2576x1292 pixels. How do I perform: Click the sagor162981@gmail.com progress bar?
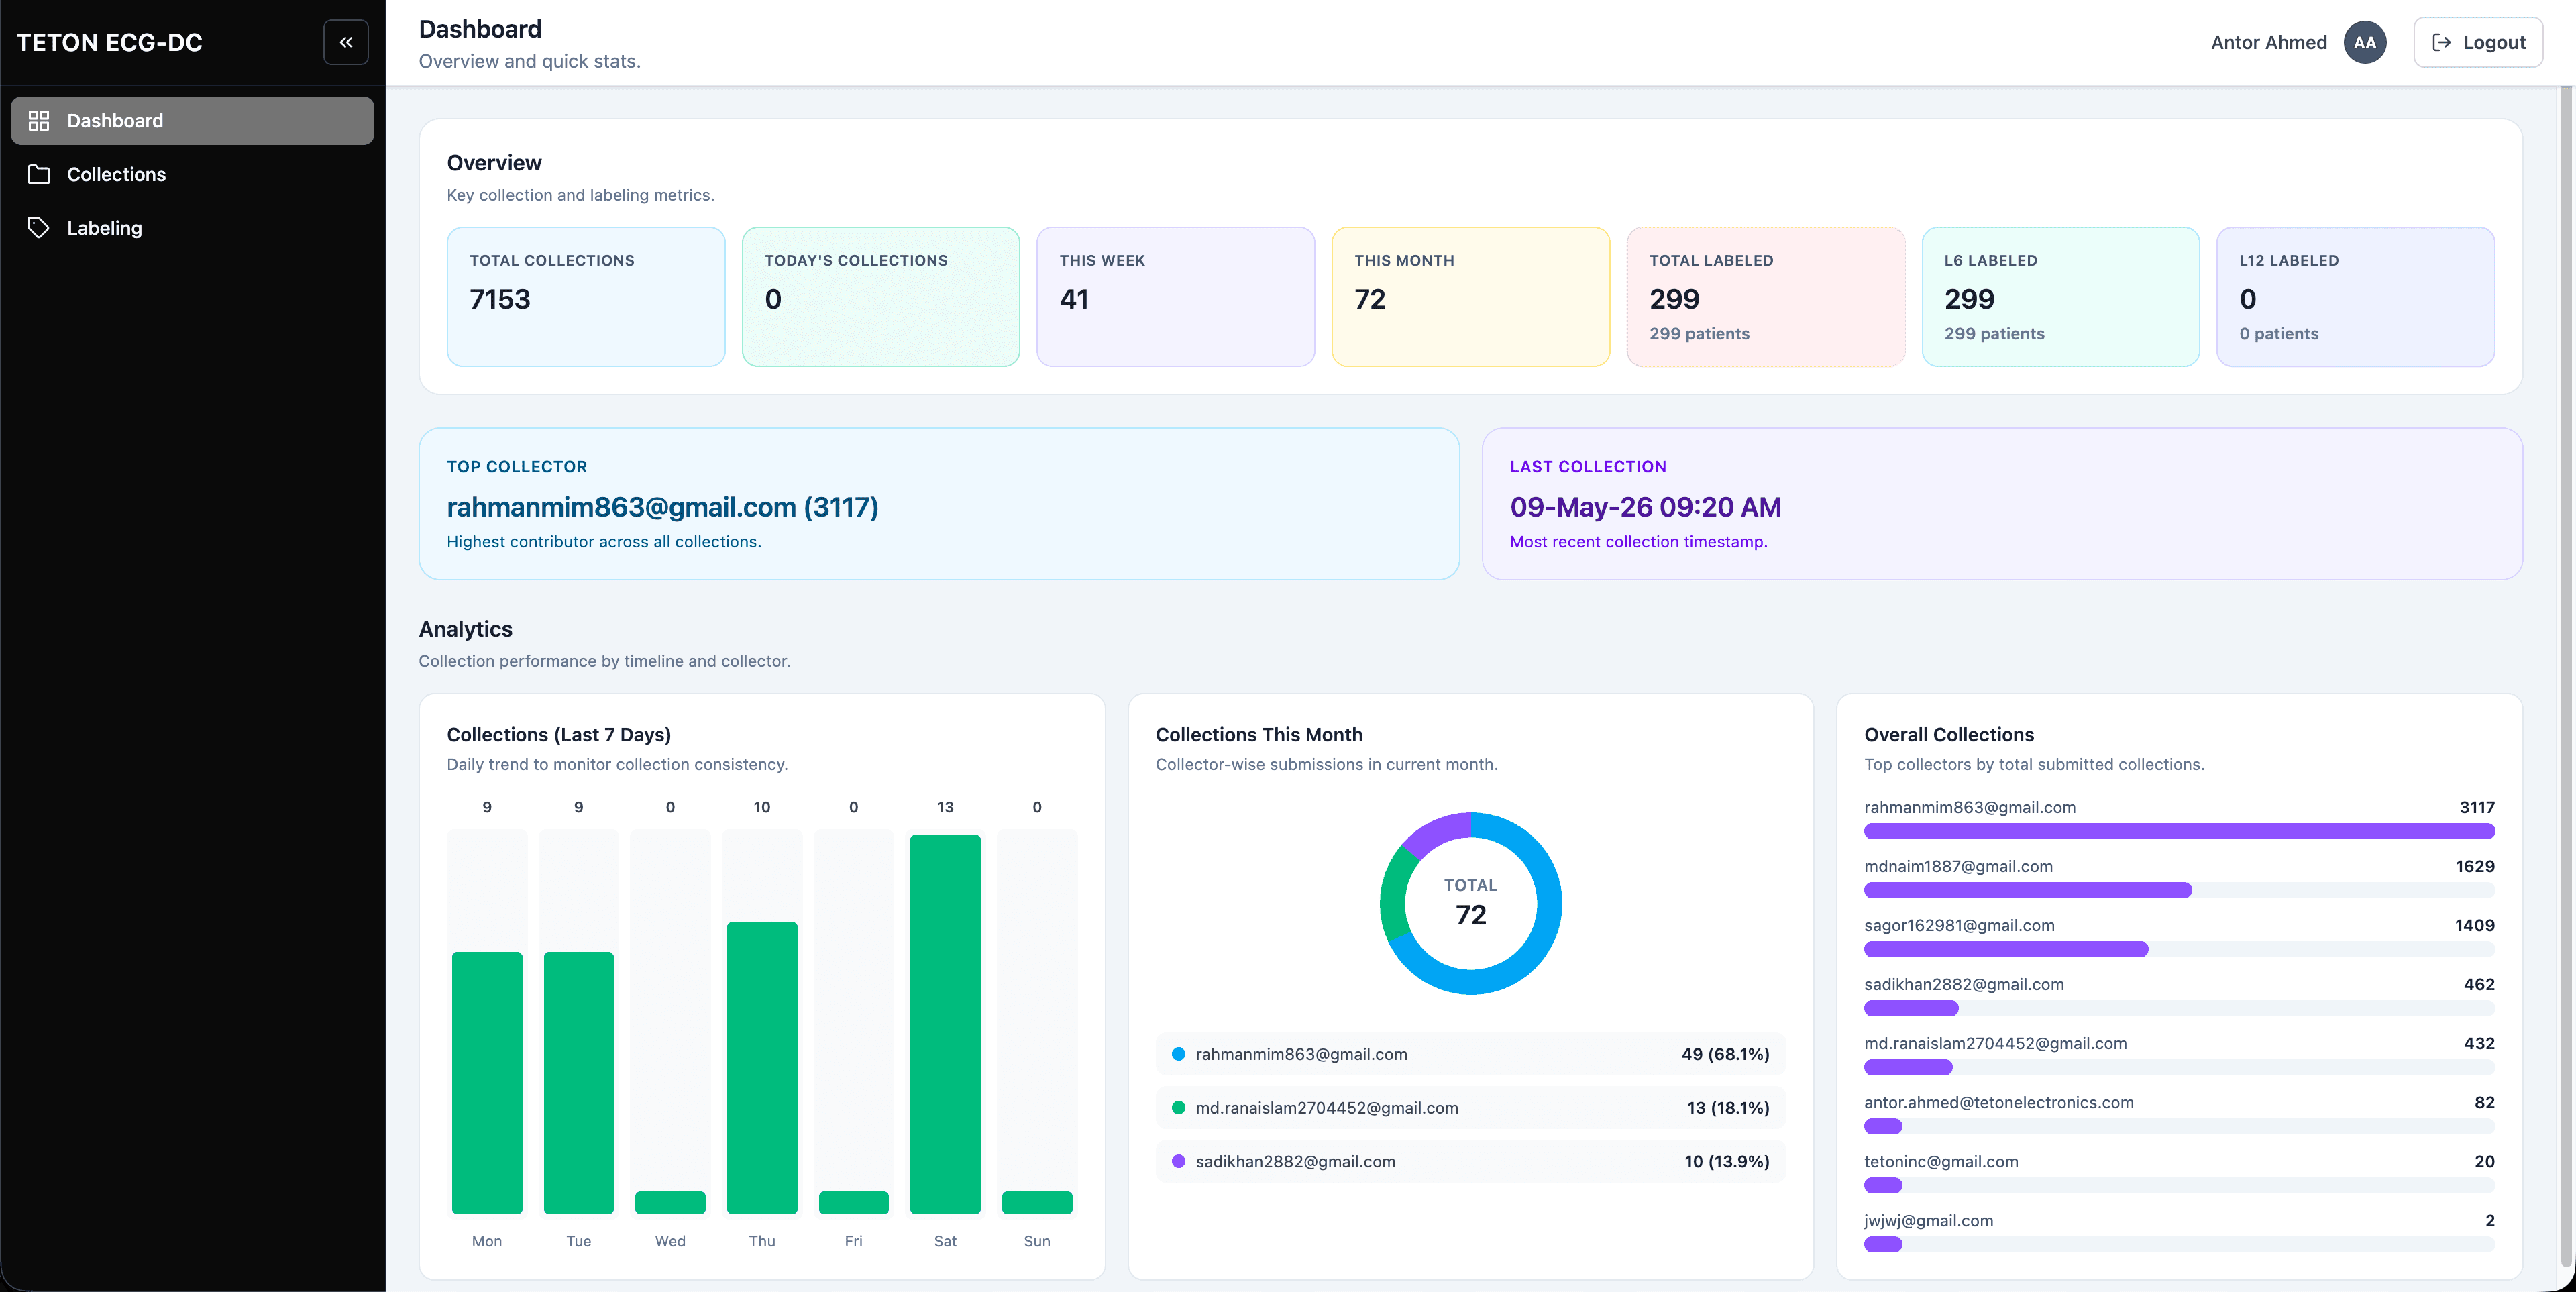[2179, 949]
